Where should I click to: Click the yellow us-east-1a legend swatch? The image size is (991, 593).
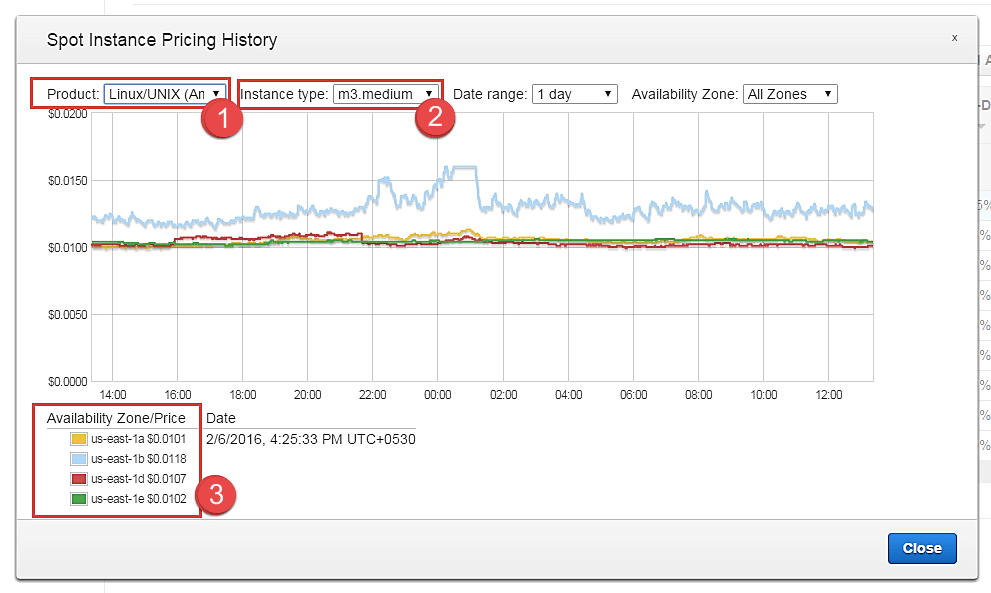tap(78, 439)
